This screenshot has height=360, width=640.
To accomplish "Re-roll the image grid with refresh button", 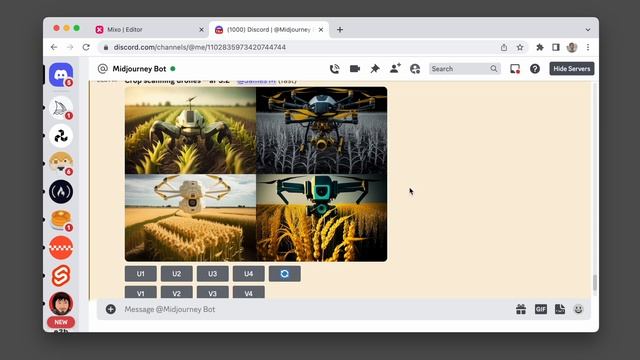I will [284, 274].
